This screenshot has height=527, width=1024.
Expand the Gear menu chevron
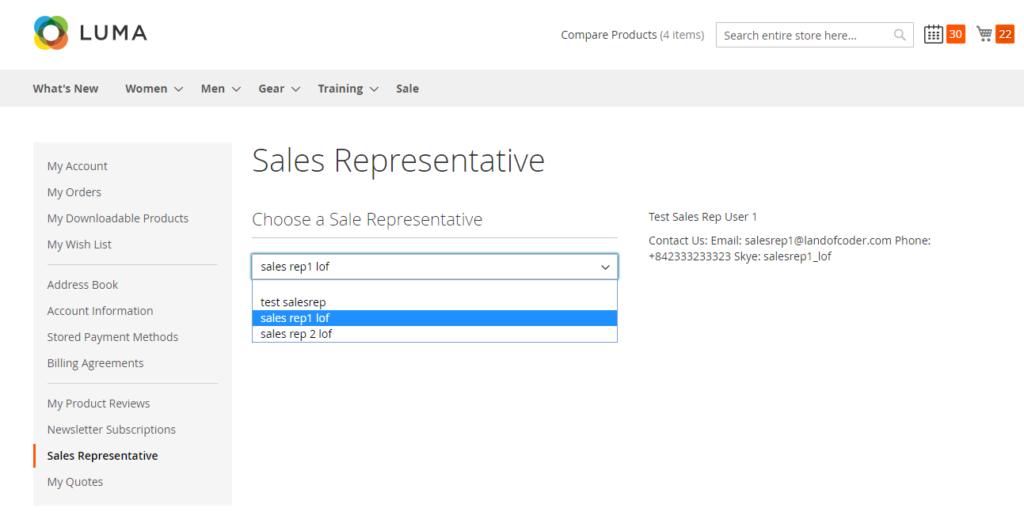pyautogui.click(x=296, y=89)
